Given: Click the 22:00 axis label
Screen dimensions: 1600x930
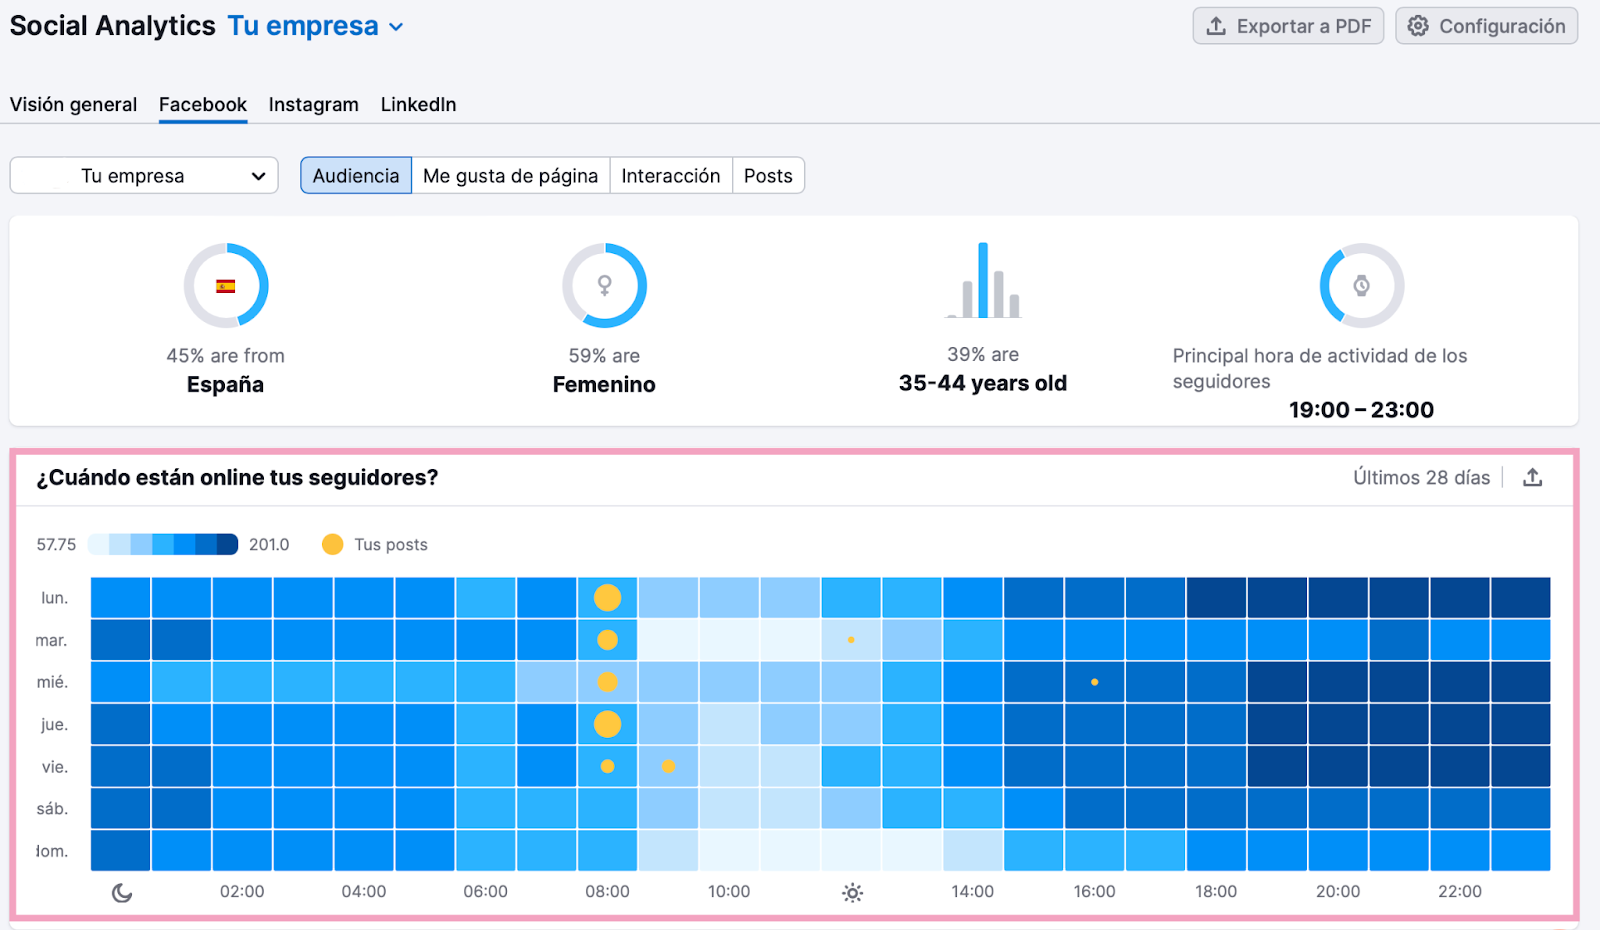Looking at the screenshot, I should pyautogui.click(x=1460, y=892).
